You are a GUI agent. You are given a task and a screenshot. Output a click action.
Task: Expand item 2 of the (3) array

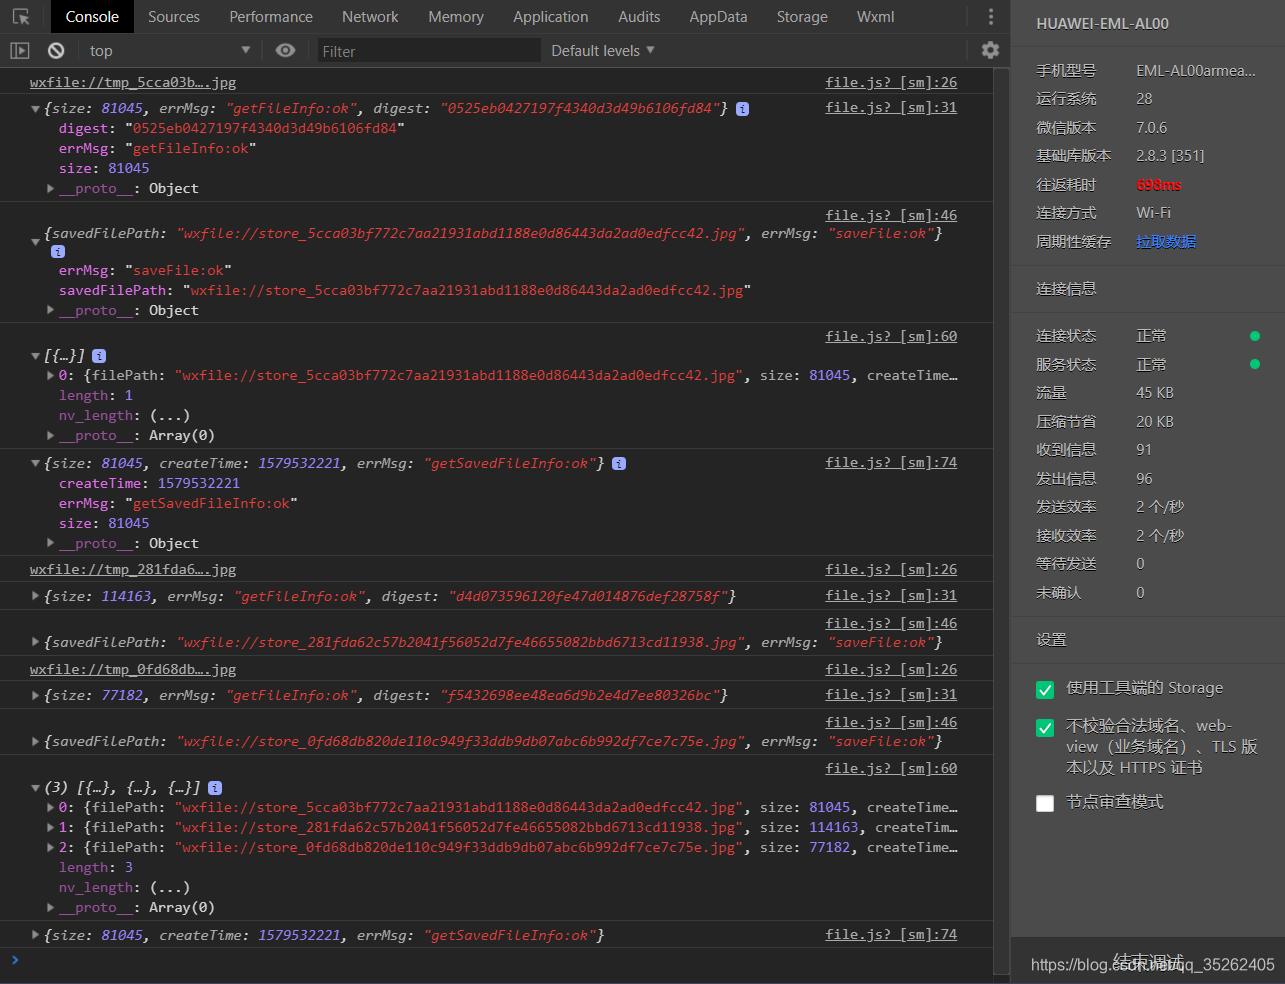[51, 848]
